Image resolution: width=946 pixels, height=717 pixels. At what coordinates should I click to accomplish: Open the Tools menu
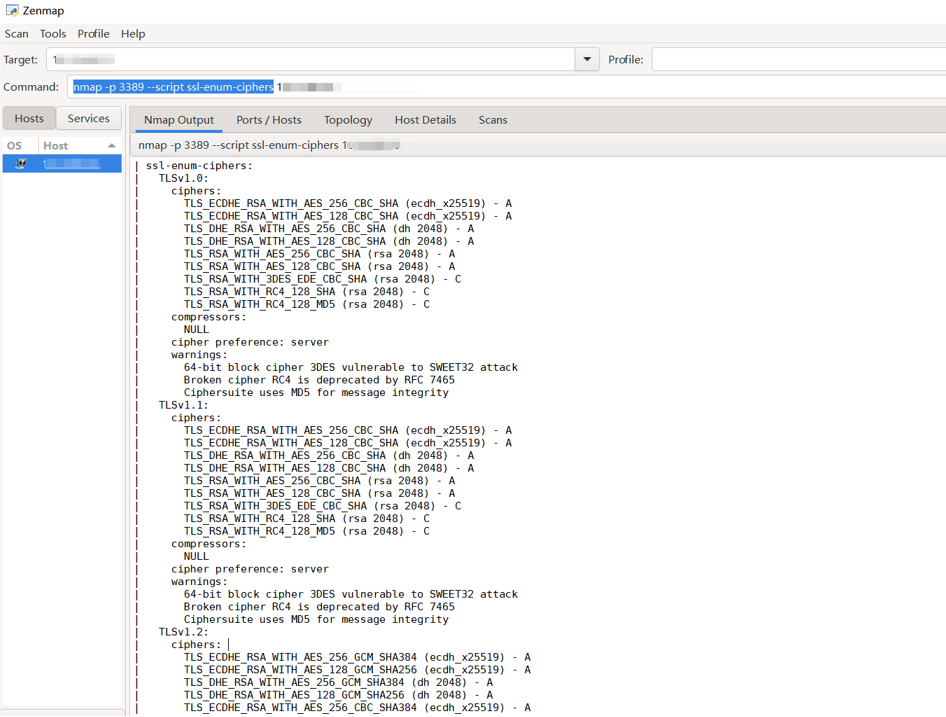[x=53, y=34]
